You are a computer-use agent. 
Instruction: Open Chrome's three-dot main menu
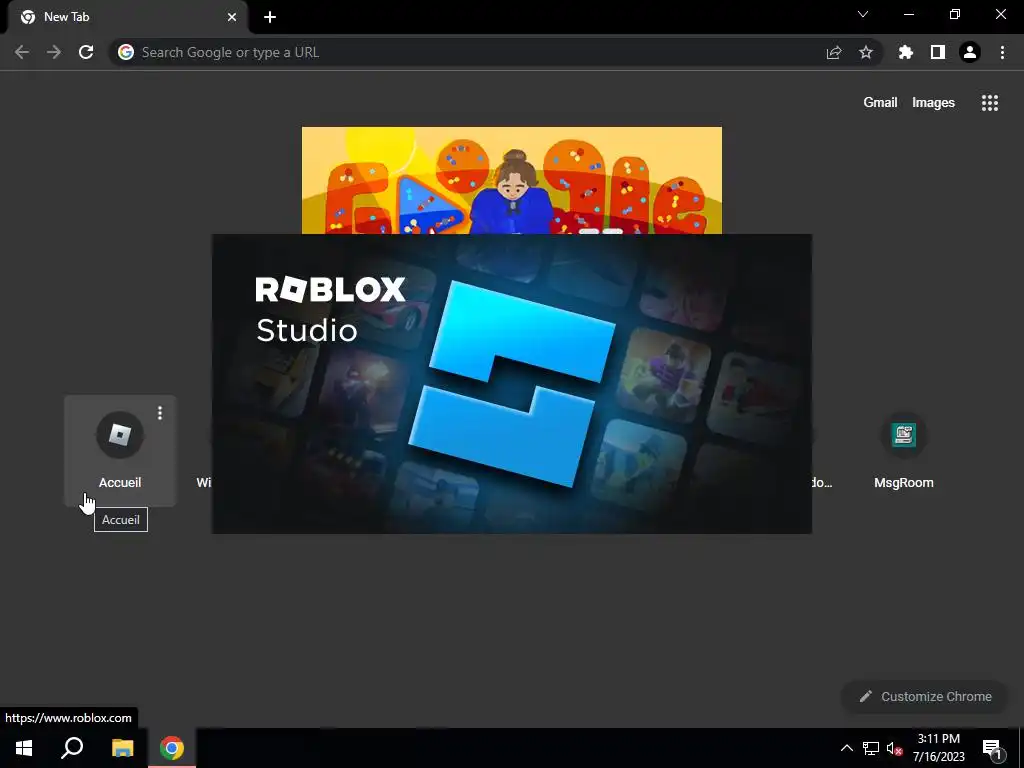1002,52
